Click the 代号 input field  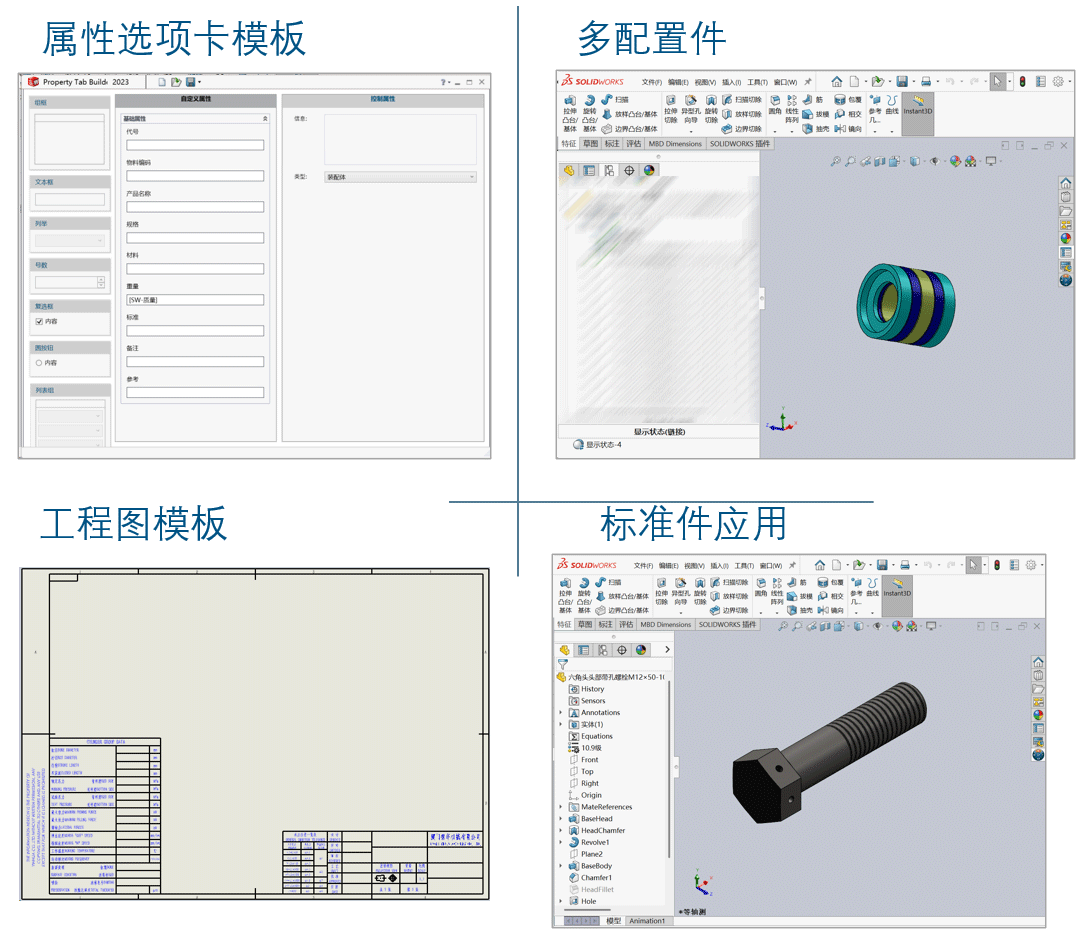(x=195, y=145)
